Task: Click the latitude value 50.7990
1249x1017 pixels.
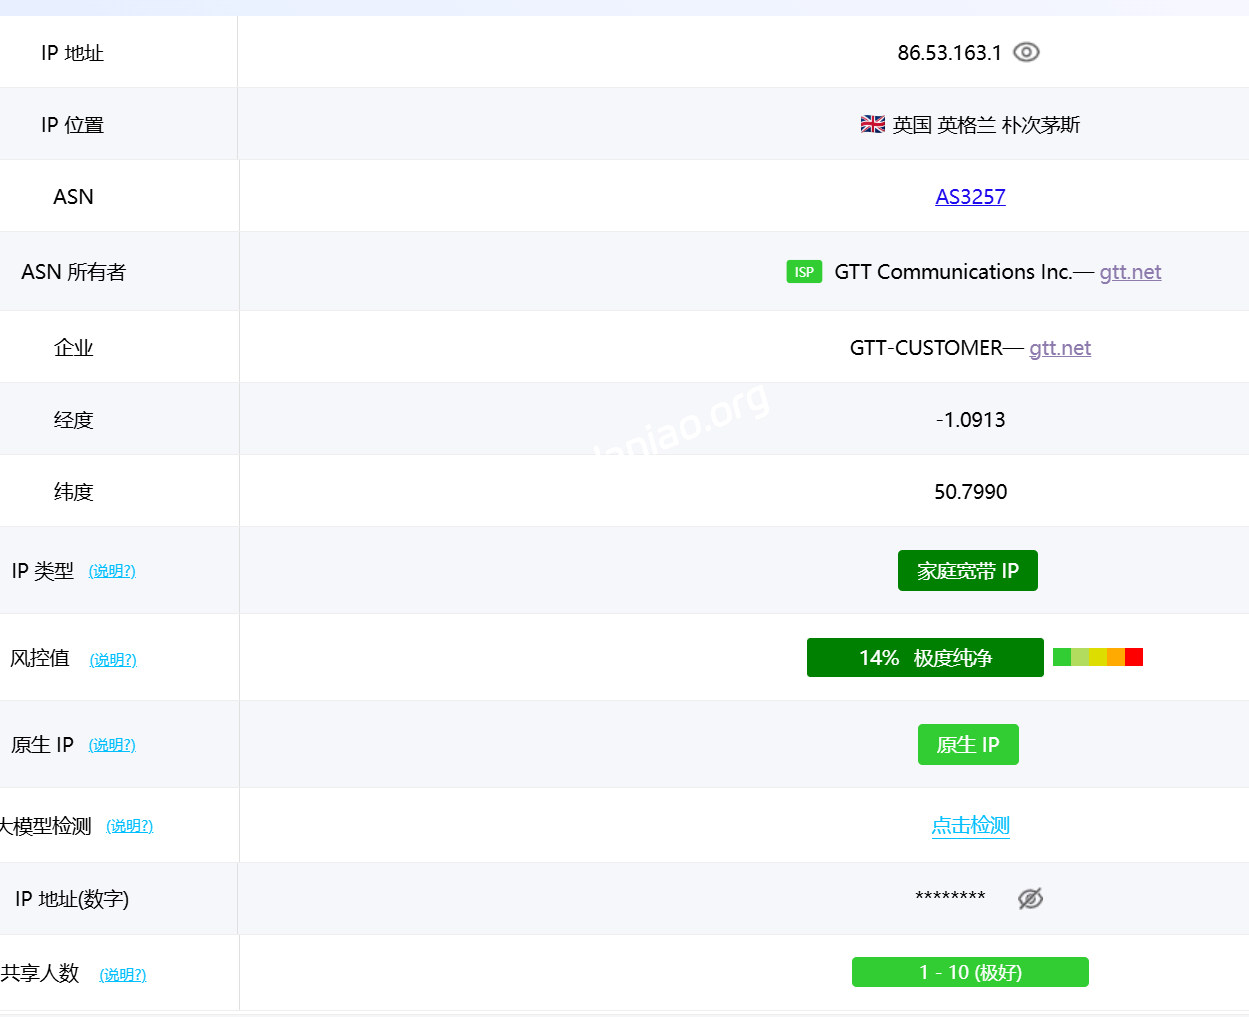Action: click(970, 492)
